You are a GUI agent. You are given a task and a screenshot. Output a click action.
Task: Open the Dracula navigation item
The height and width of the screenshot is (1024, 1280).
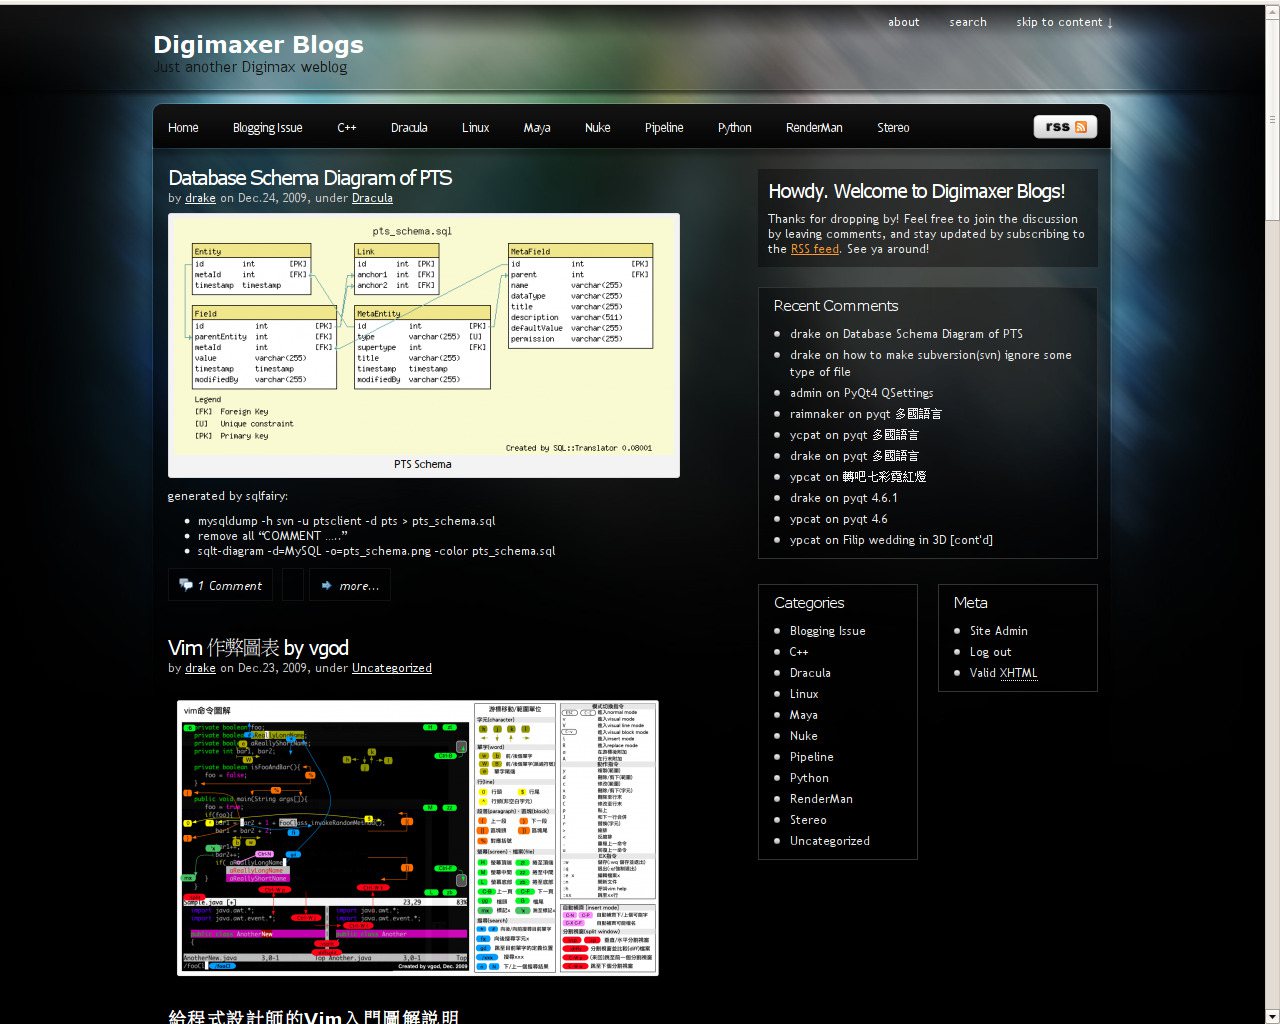(409, 128)
